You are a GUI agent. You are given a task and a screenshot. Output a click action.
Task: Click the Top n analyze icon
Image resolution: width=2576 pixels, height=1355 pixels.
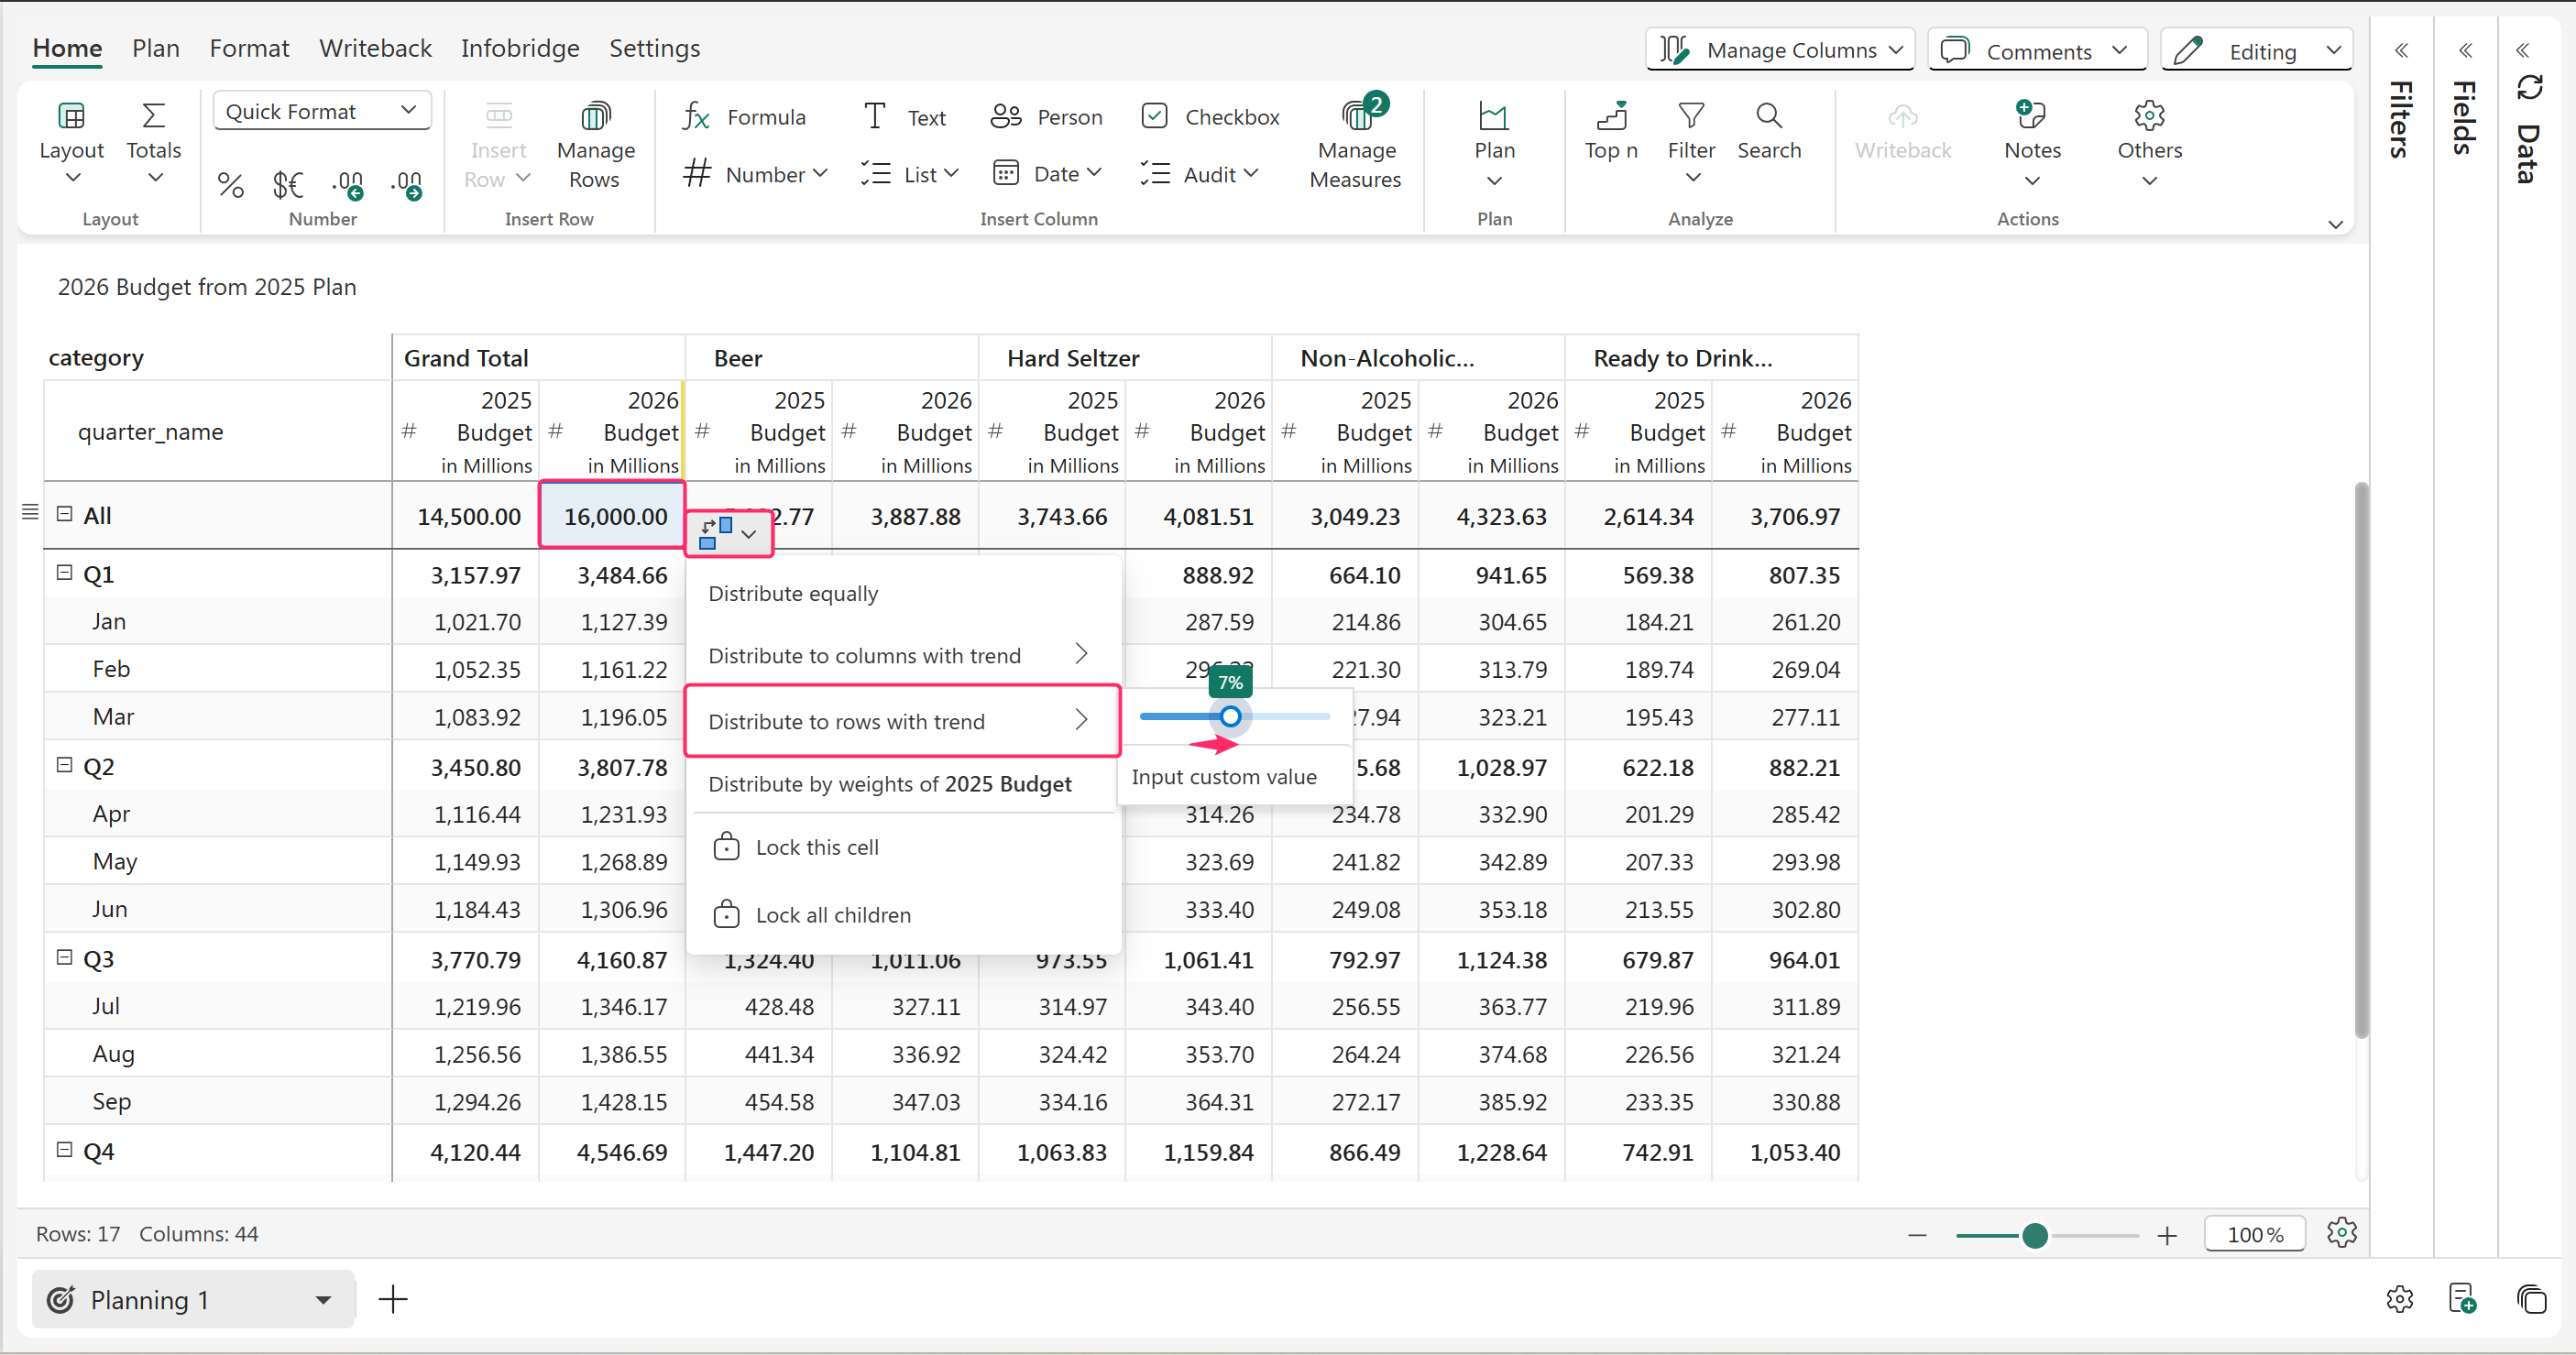[1610, 116]
